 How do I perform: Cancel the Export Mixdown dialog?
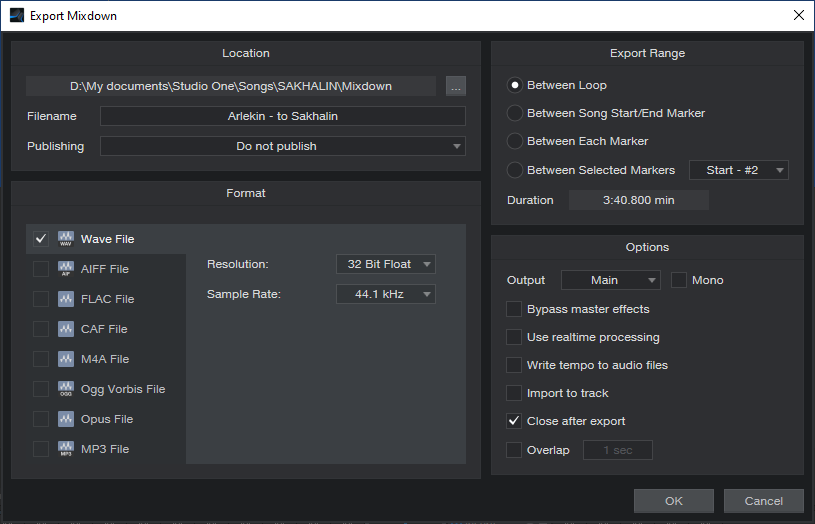point(763,501)
